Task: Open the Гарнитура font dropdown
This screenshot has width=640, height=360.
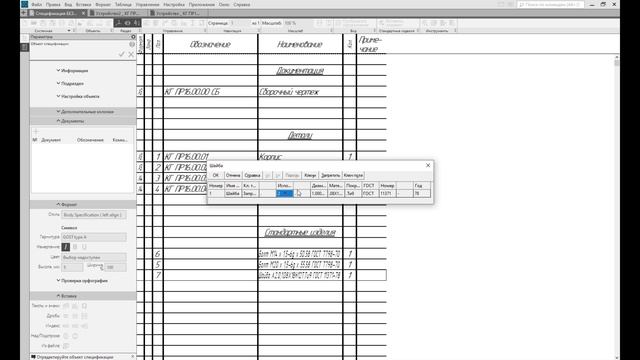Action: click(x=93, y=237)
